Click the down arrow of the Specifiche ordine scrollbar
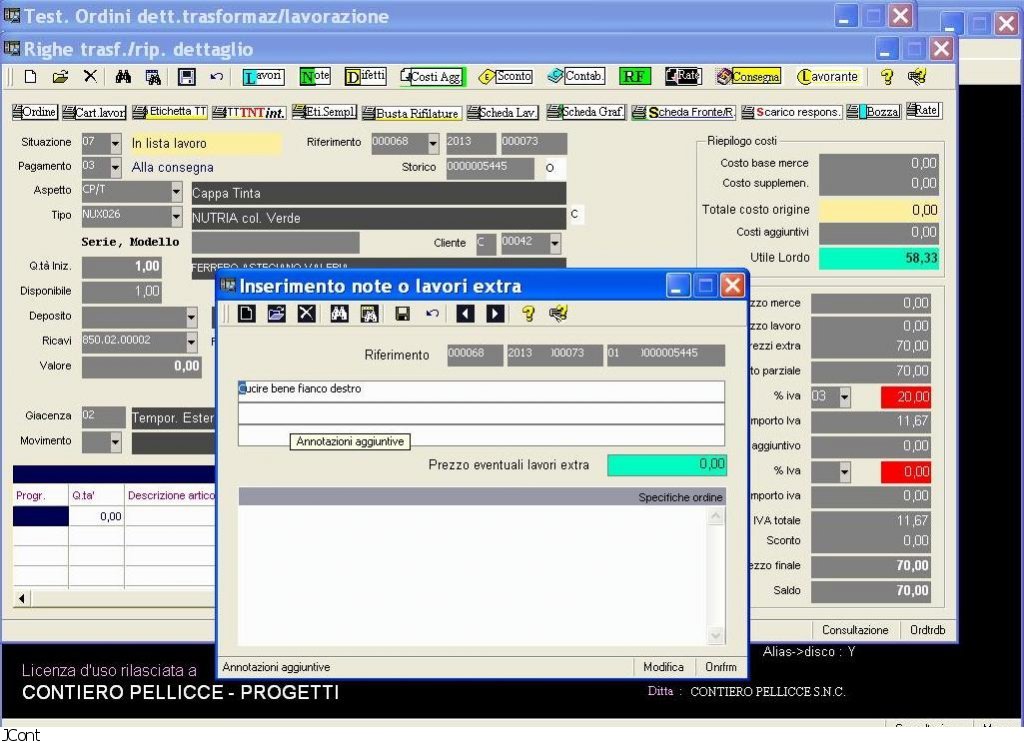The image size is (1024, 743). [715, 635]
